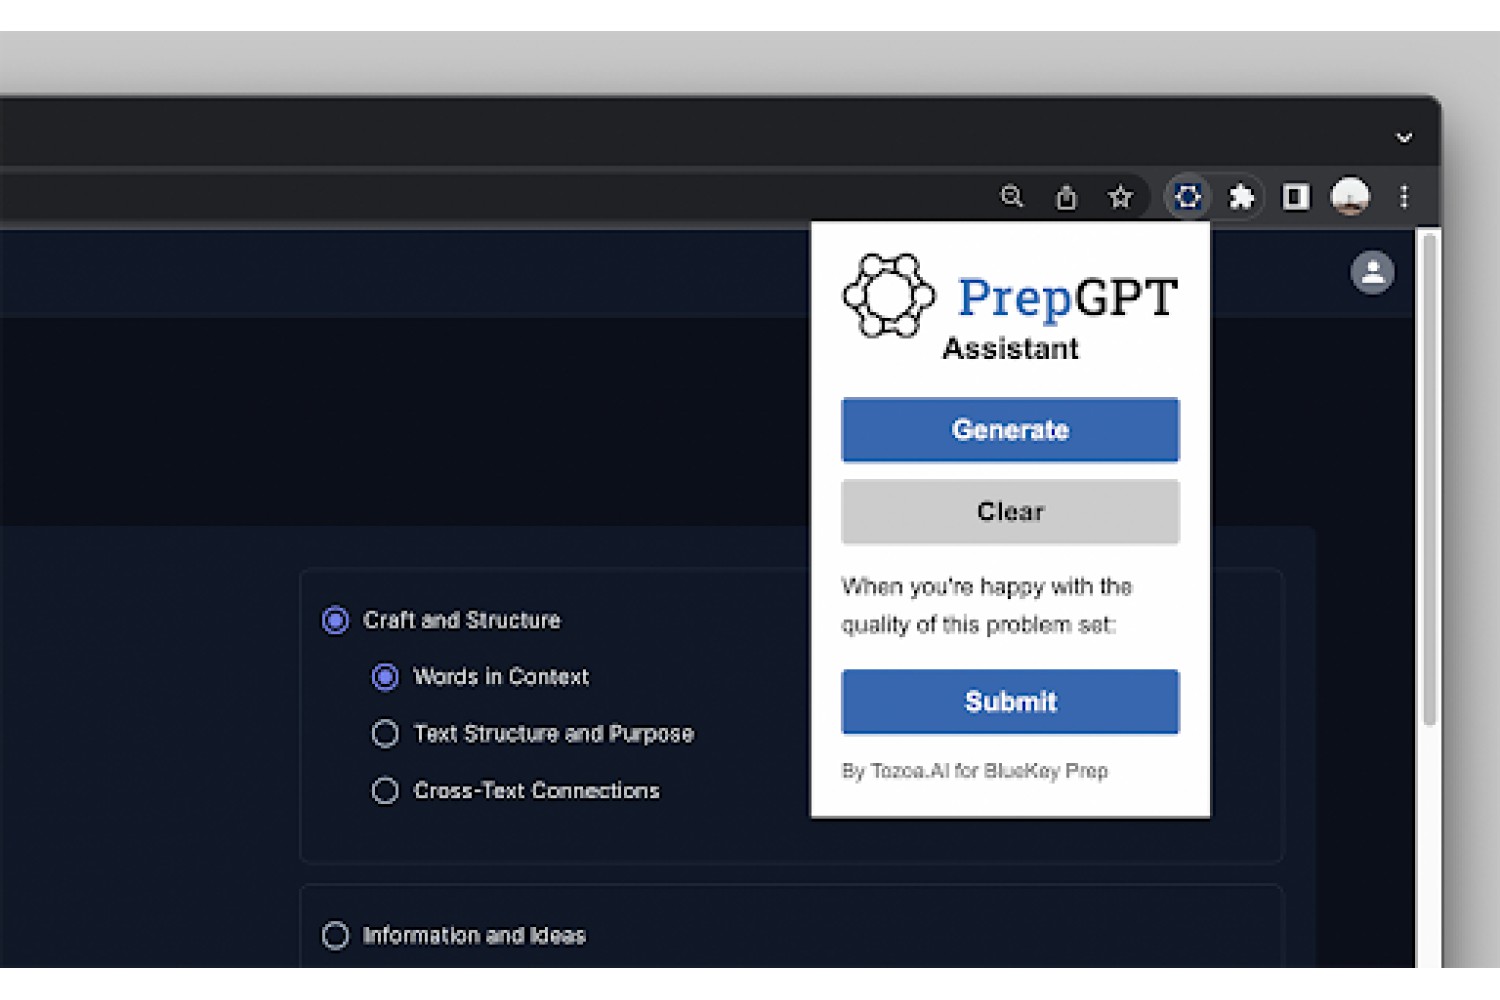Click the 'By Tozoa.AI for BlueKey Prep' text
The image size is (1500, 1000).
975,771
